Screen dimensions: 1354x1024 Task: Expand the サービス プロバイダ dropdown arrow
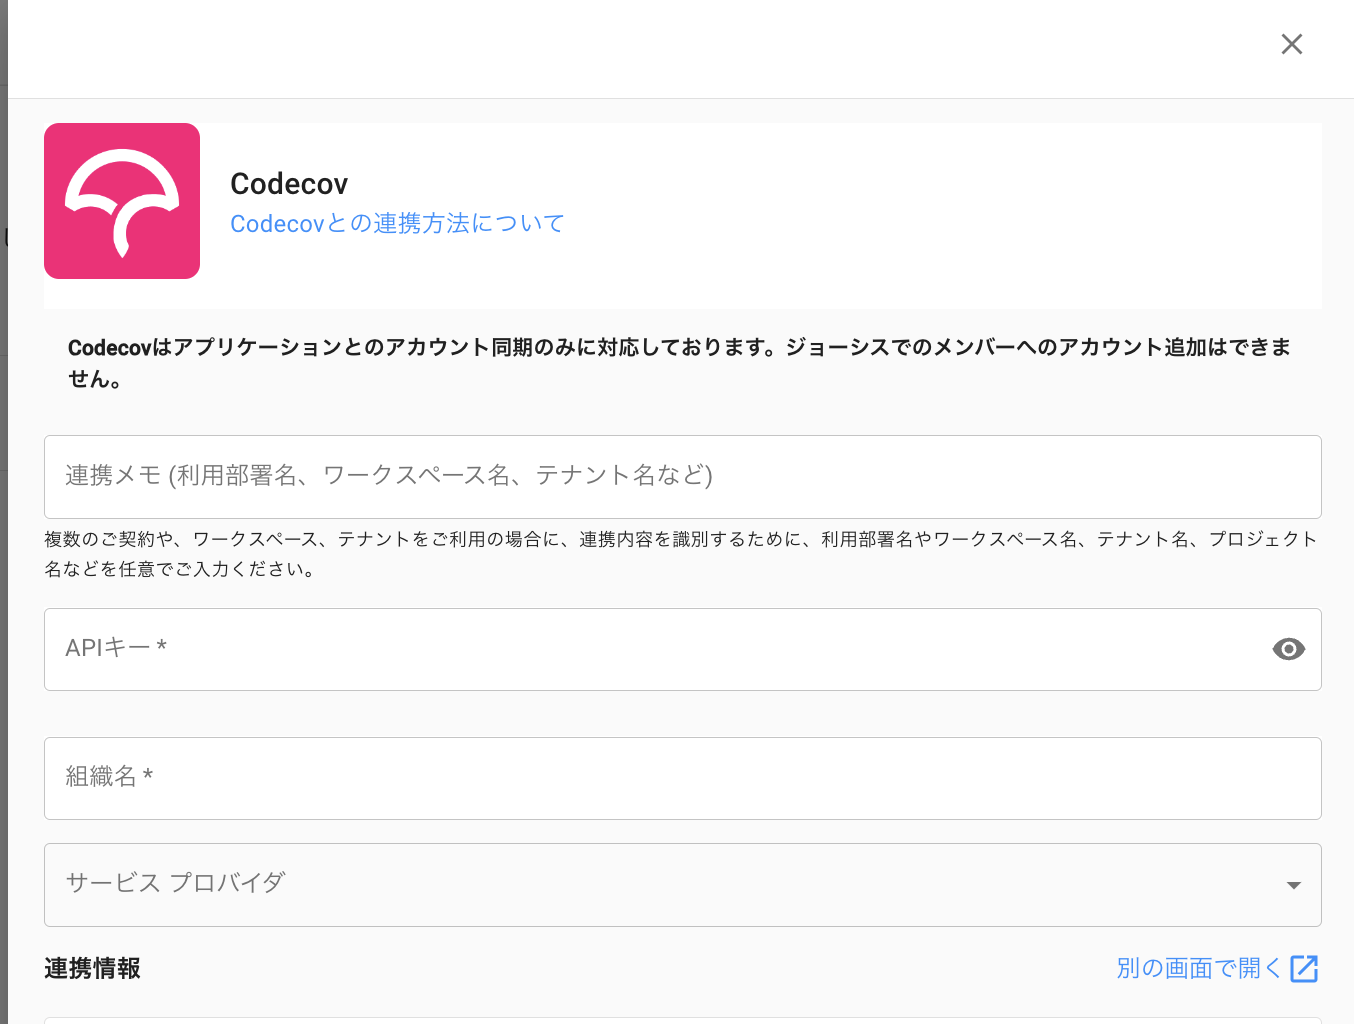pos(1293,885)
